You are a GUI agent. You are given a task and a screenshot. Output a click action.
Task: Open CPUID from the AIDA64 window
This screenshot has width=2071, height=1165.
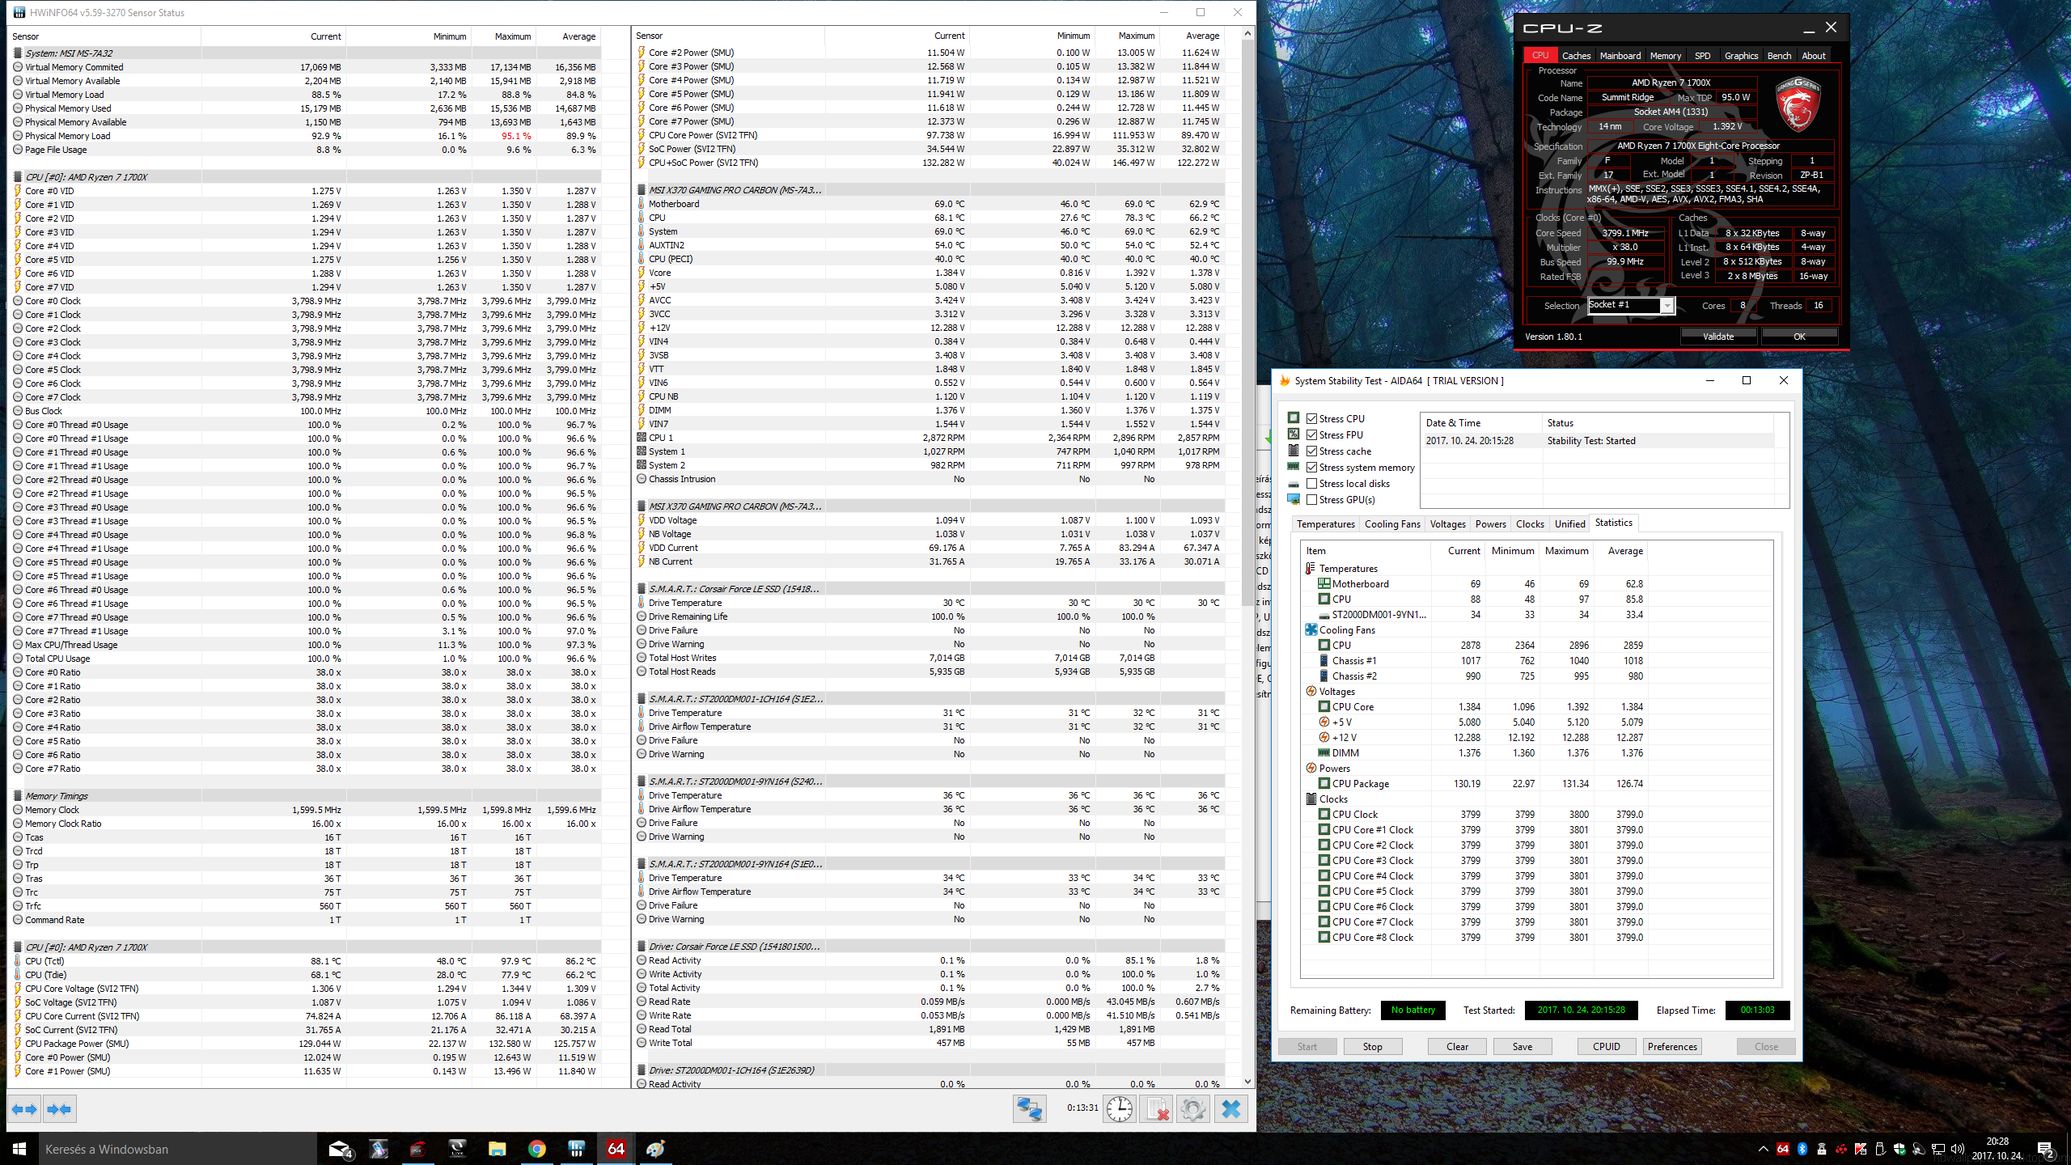[1606, 1047]
